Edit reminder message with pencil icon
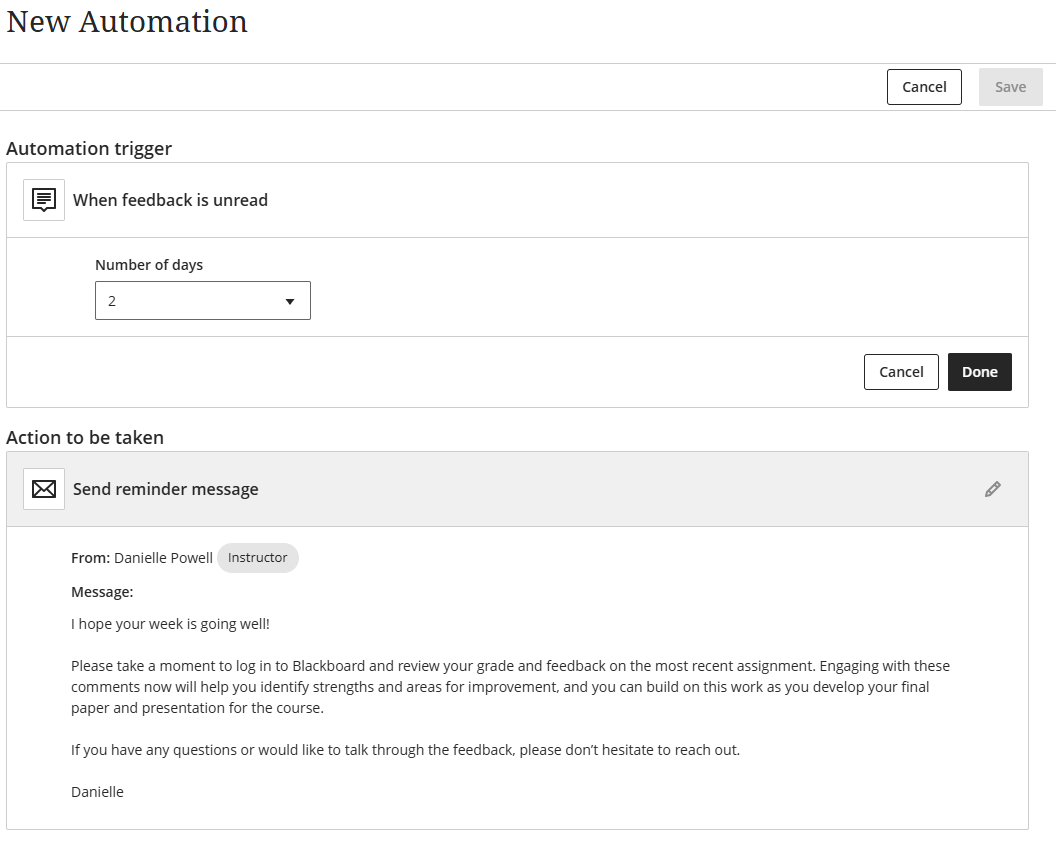1056x853 pixels. point(992,489)
